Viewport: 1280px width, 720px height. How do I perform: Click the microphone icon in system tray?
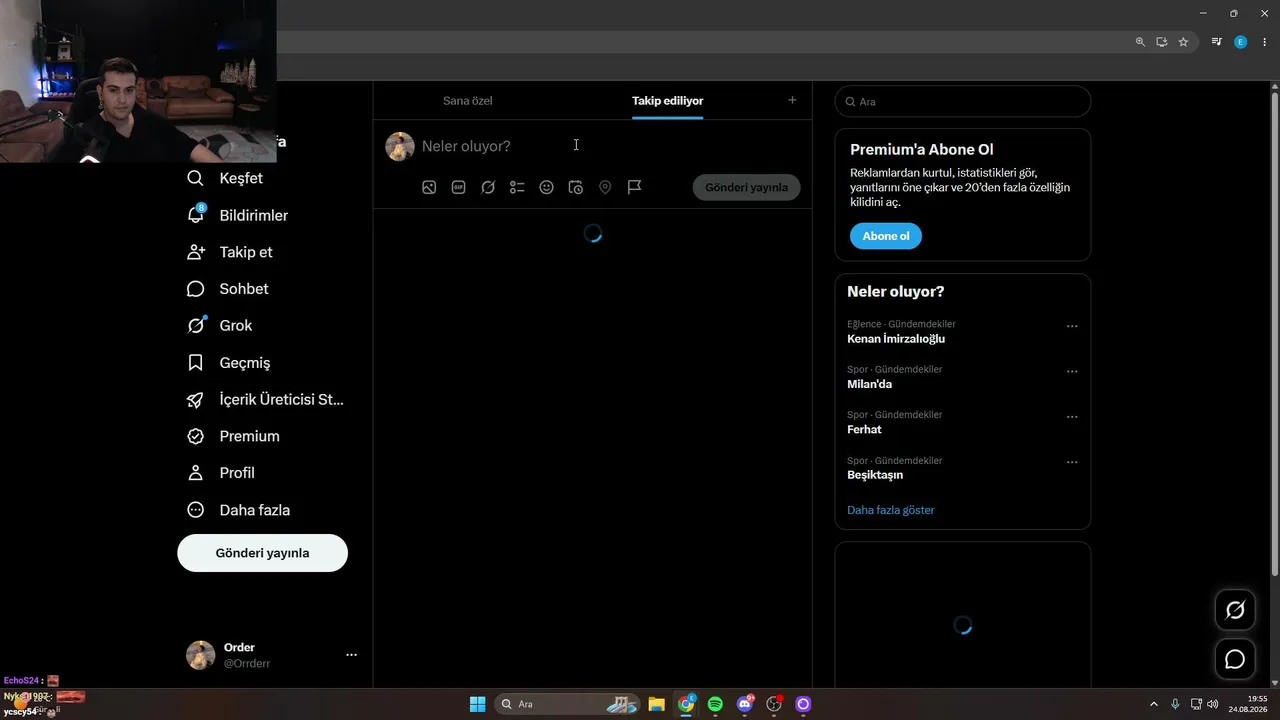tap(1175, 704)
